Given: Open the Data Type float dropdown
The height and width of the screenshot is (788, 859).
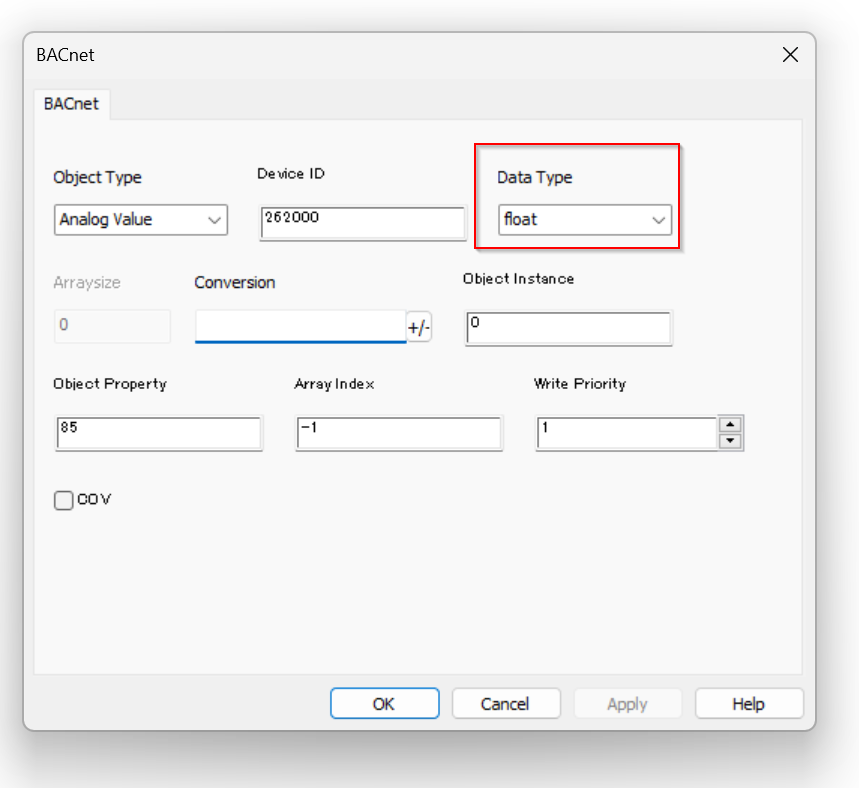Looking at the screenshot, I should [585, 220].
